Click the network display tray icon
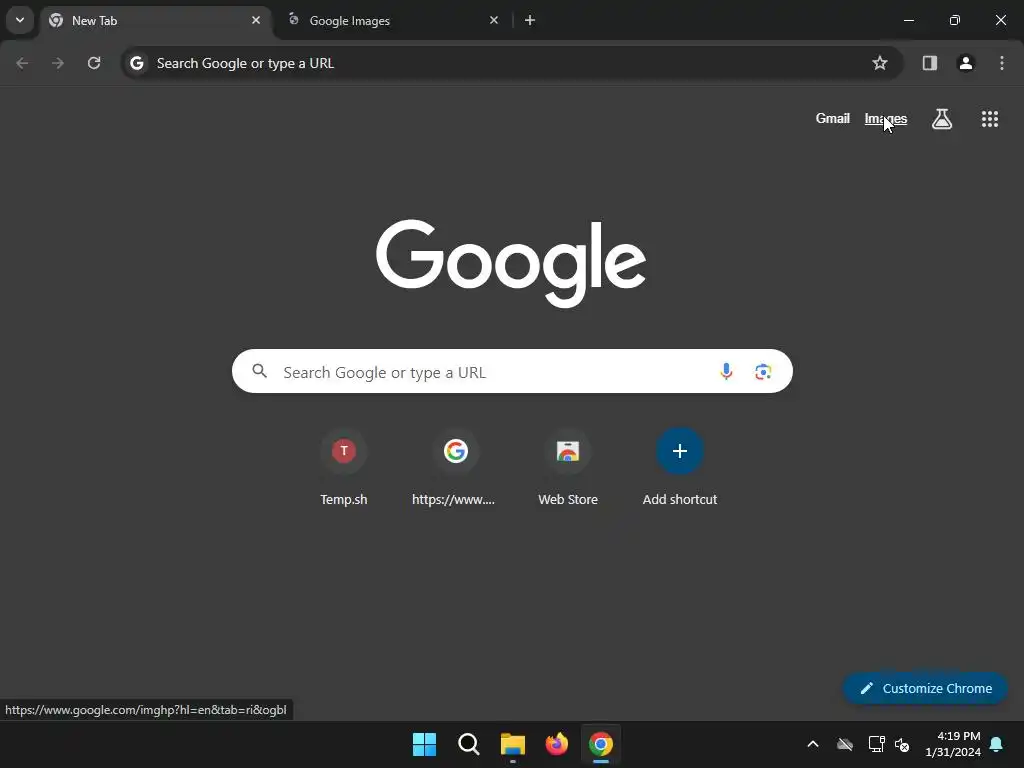This screenshot has height=768, width=1024. tap(876, 744)
